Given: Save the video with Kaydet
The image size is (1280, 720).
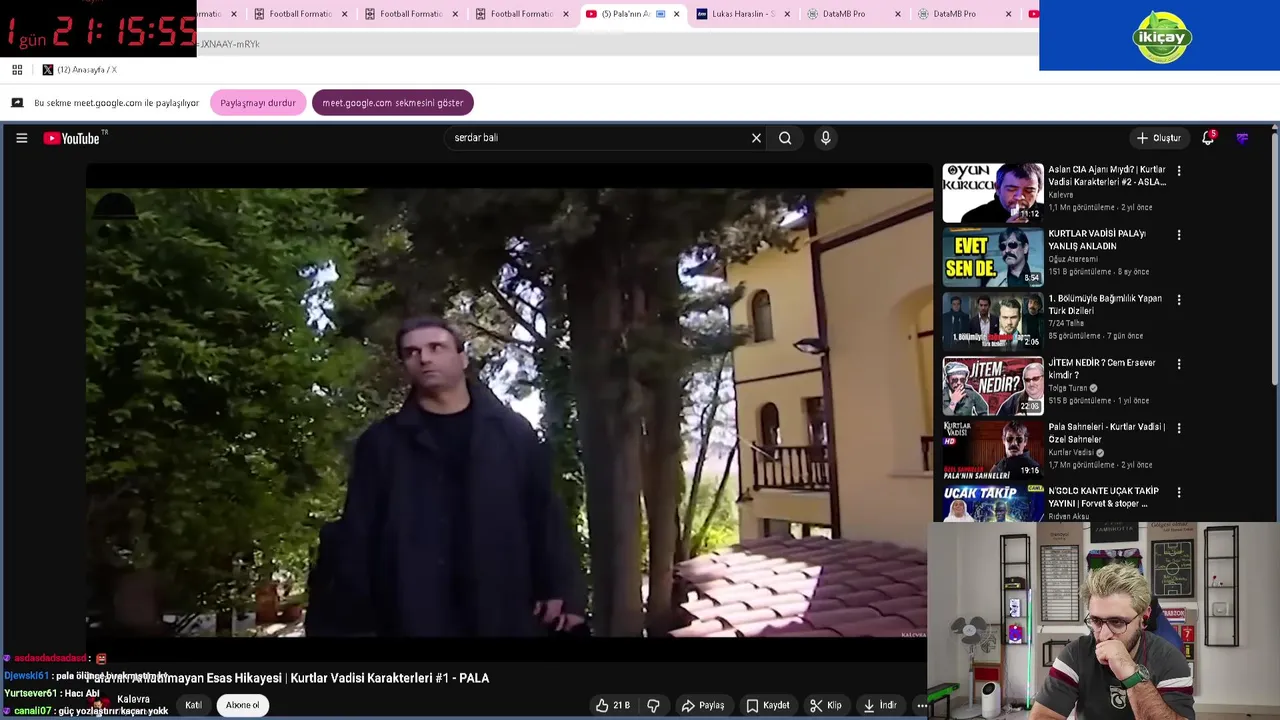Looking at the screenshot, I should pos(767,705).
